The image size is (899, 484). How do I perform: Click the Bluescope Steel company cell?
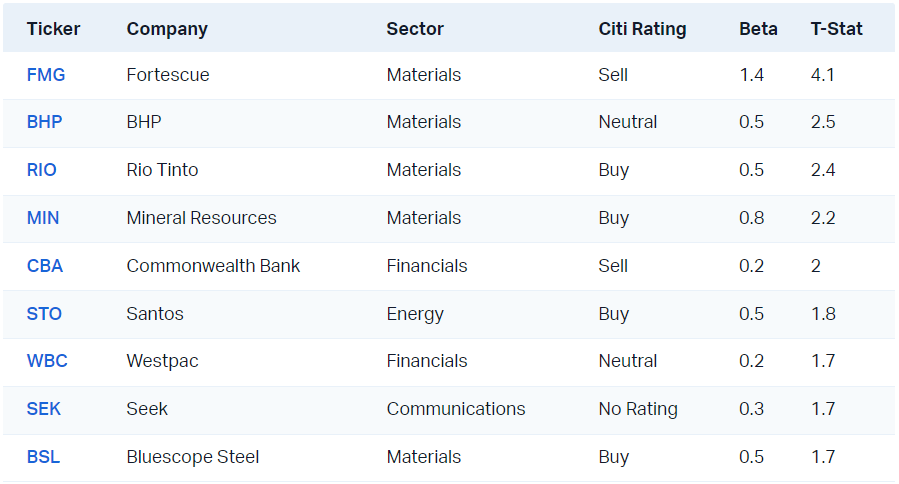(x=192, y=457)
